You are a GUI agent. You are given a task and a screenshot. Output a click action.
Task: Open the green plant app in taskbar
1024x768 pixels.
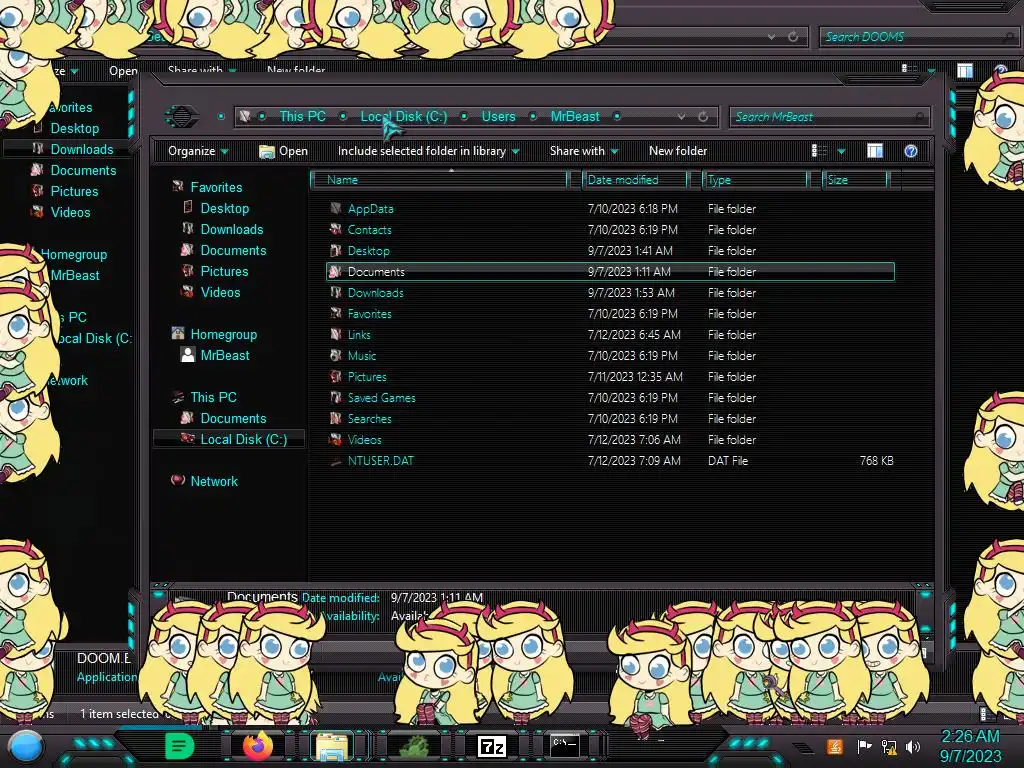coord(414,746)
